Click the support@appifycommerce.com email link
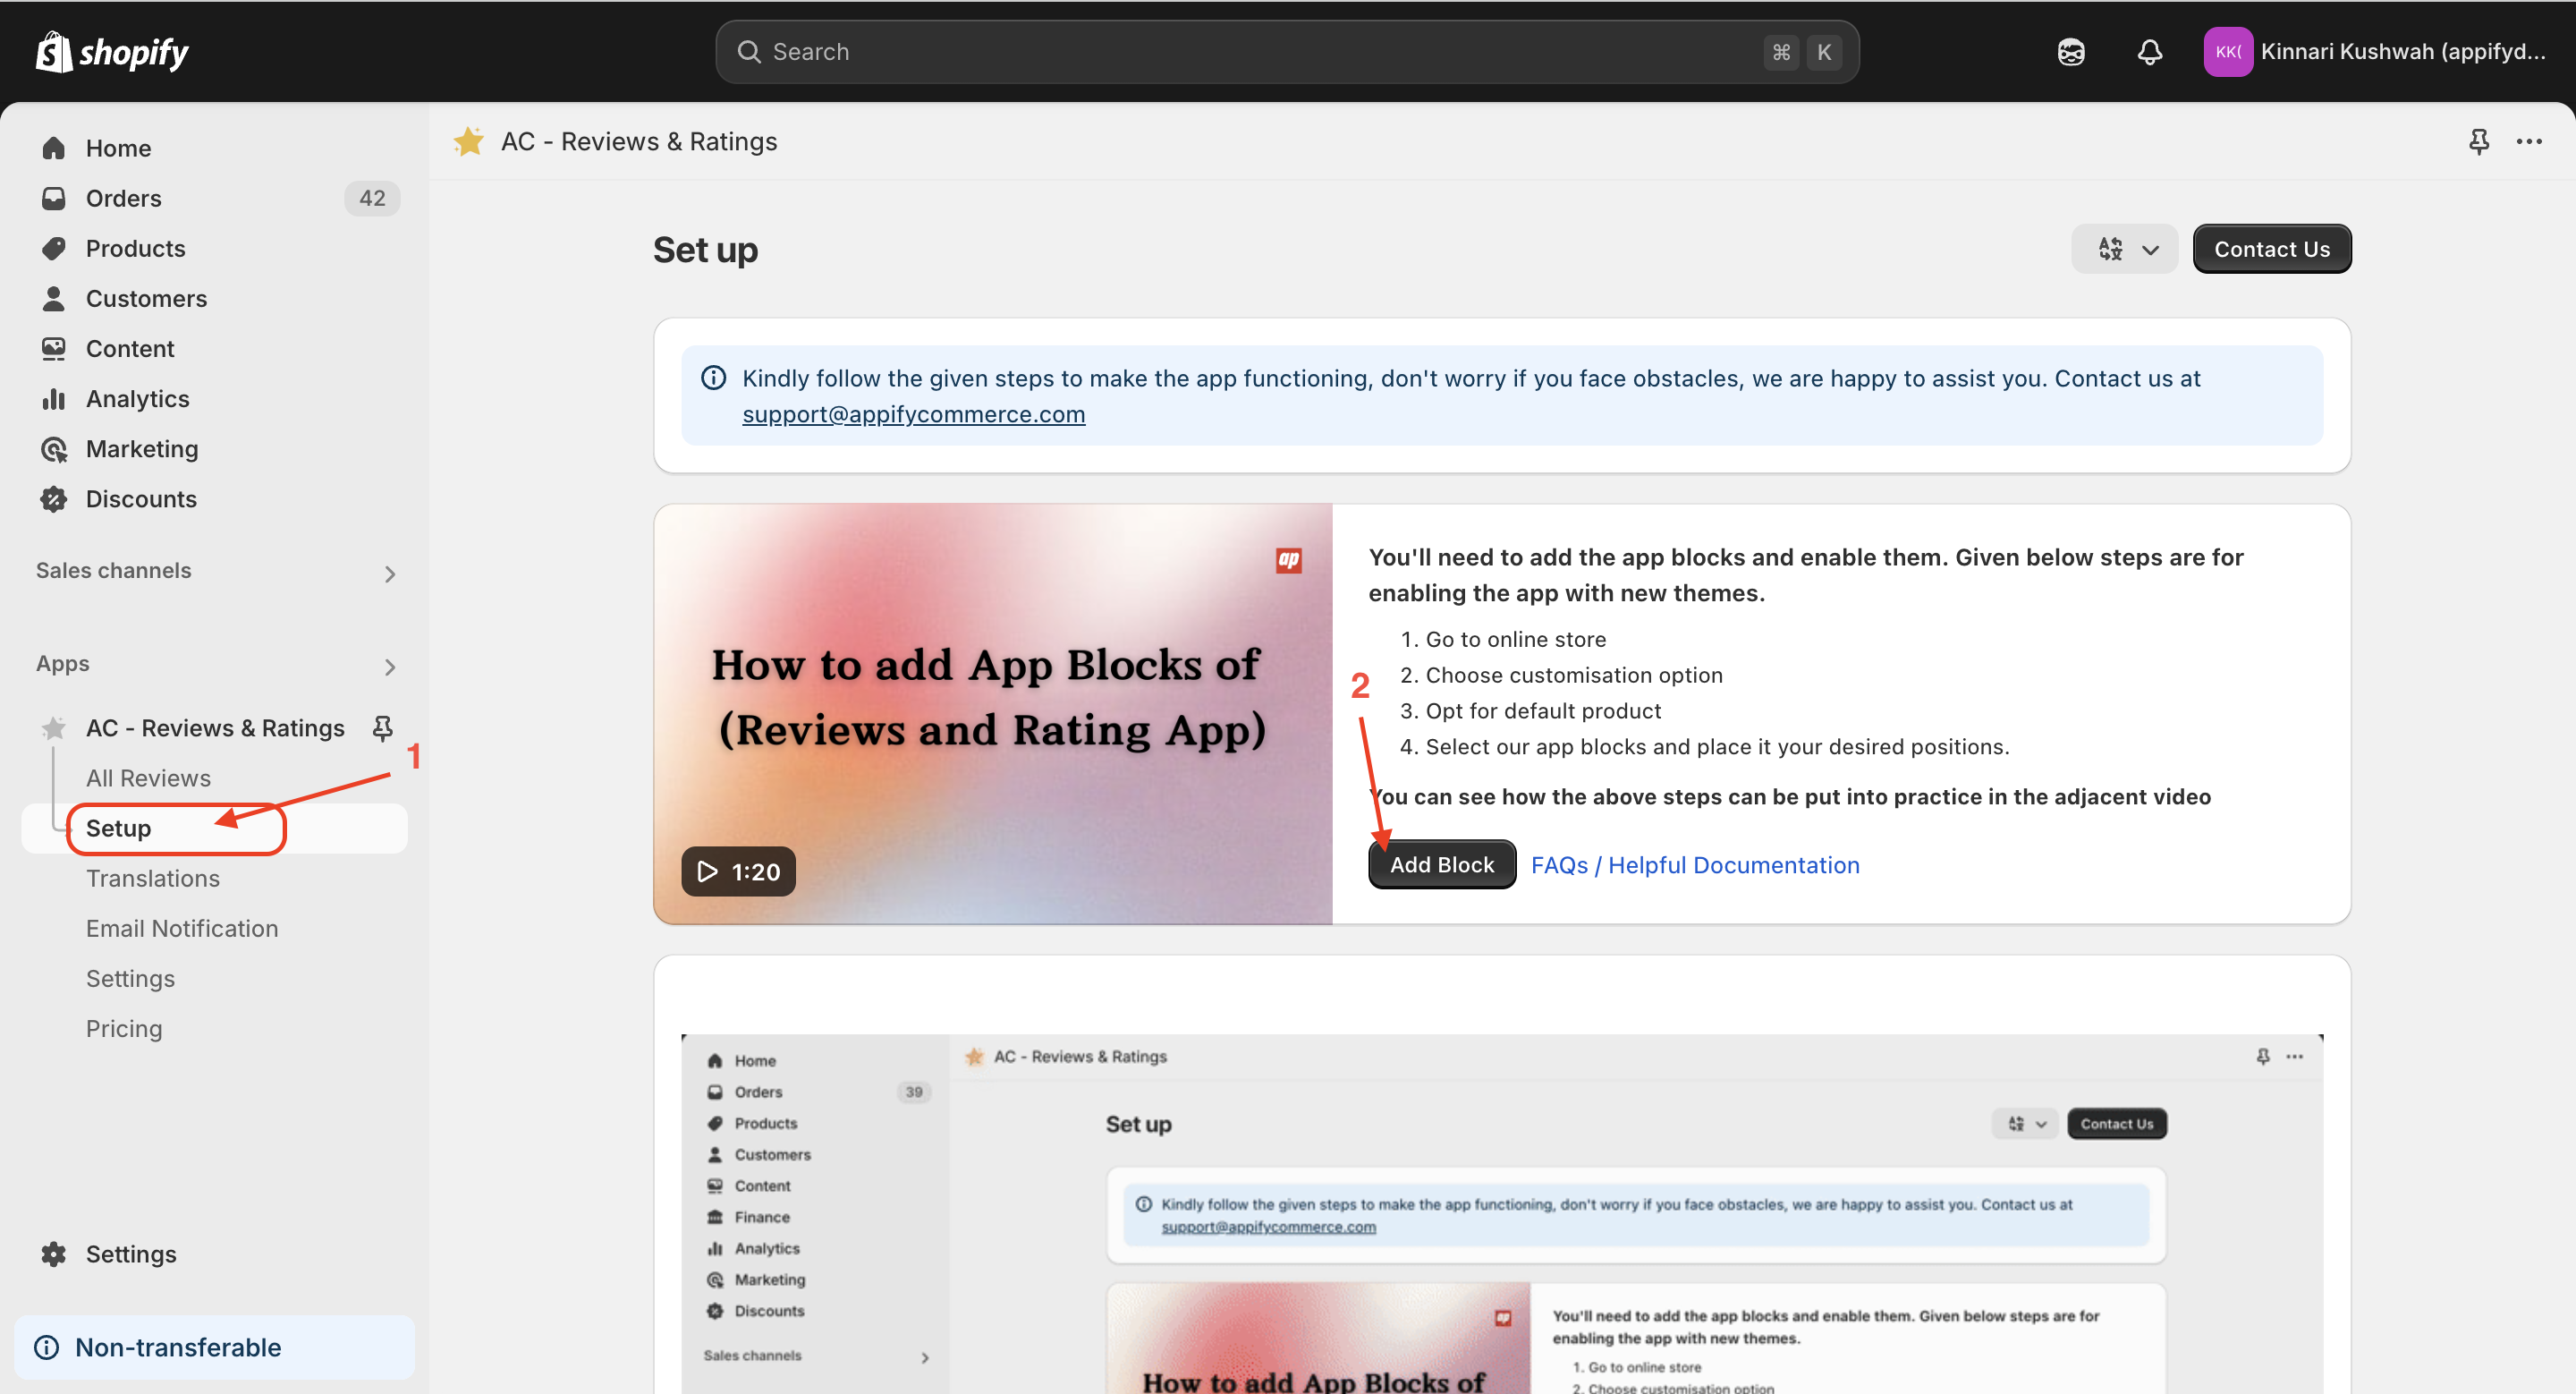This screenshot has width=2576, height=1394. pos(915,413)
